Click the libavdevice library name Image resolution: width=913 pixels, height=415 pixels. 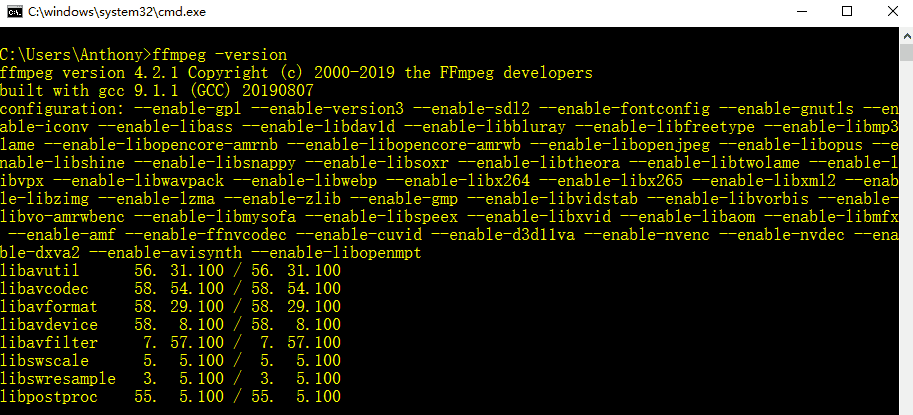pyautogui.click(x=49, y=325)
